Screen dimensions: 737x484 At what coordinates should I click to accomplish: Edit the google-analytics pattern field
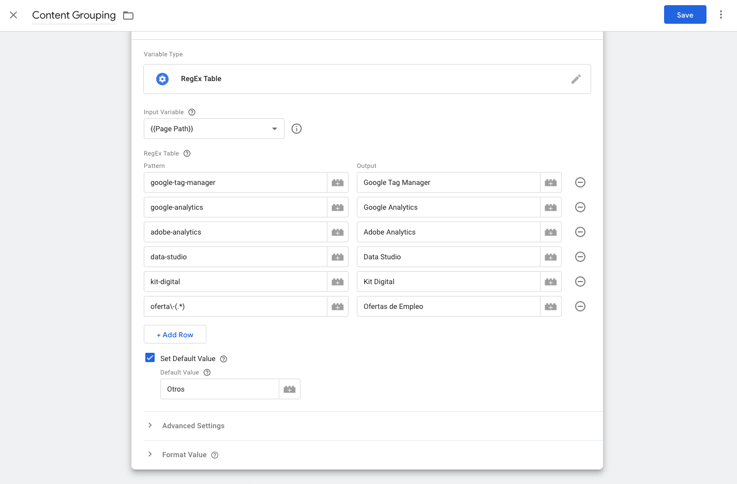235,207
